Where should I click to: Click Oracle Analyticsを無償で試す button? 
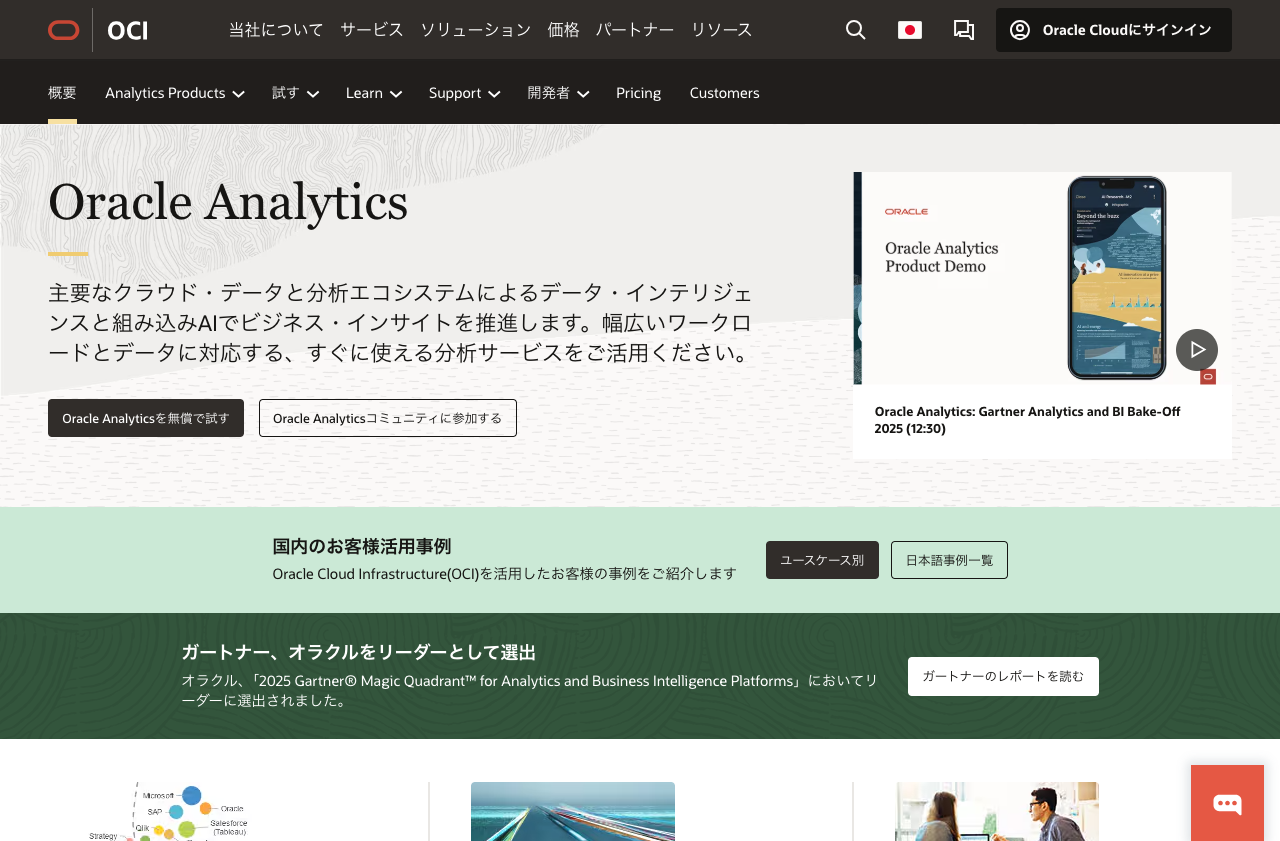(145, 418)
